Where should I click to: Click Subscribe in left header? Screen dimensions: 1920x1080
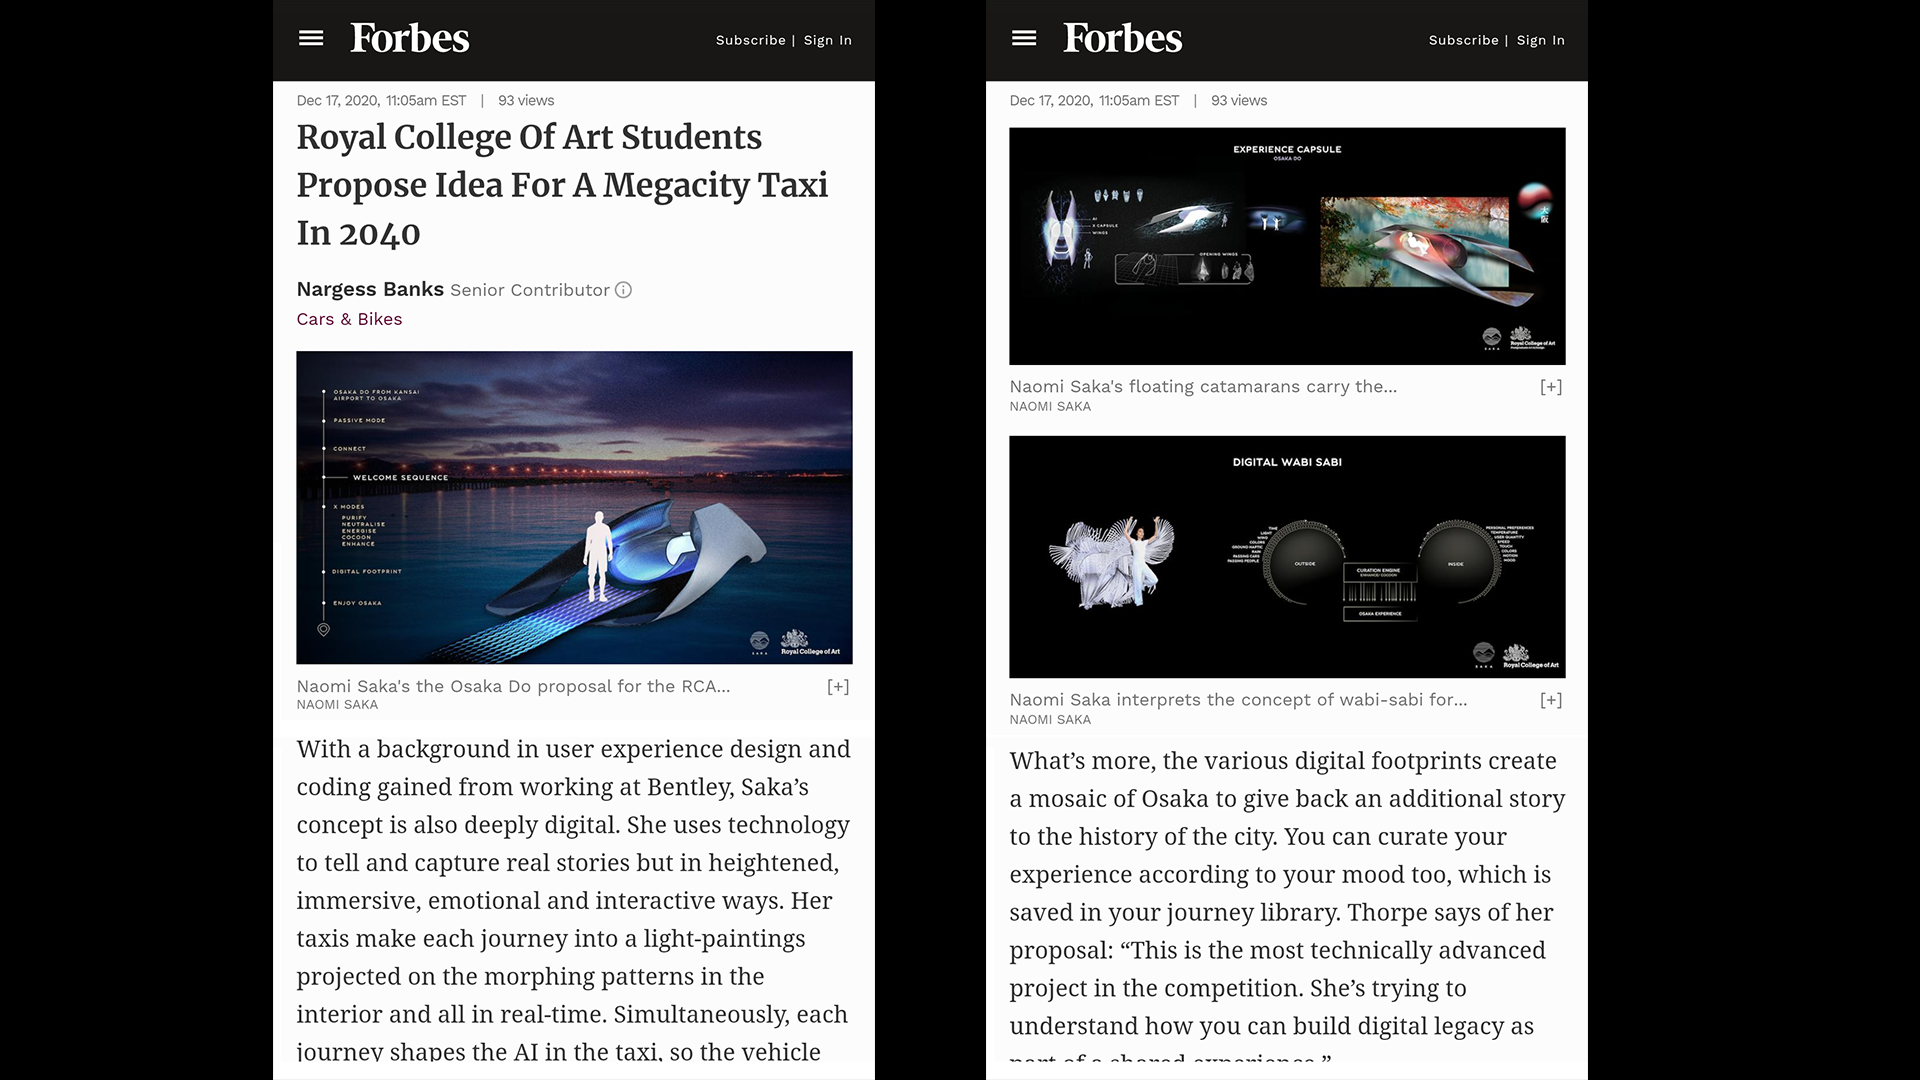[750, 40]
